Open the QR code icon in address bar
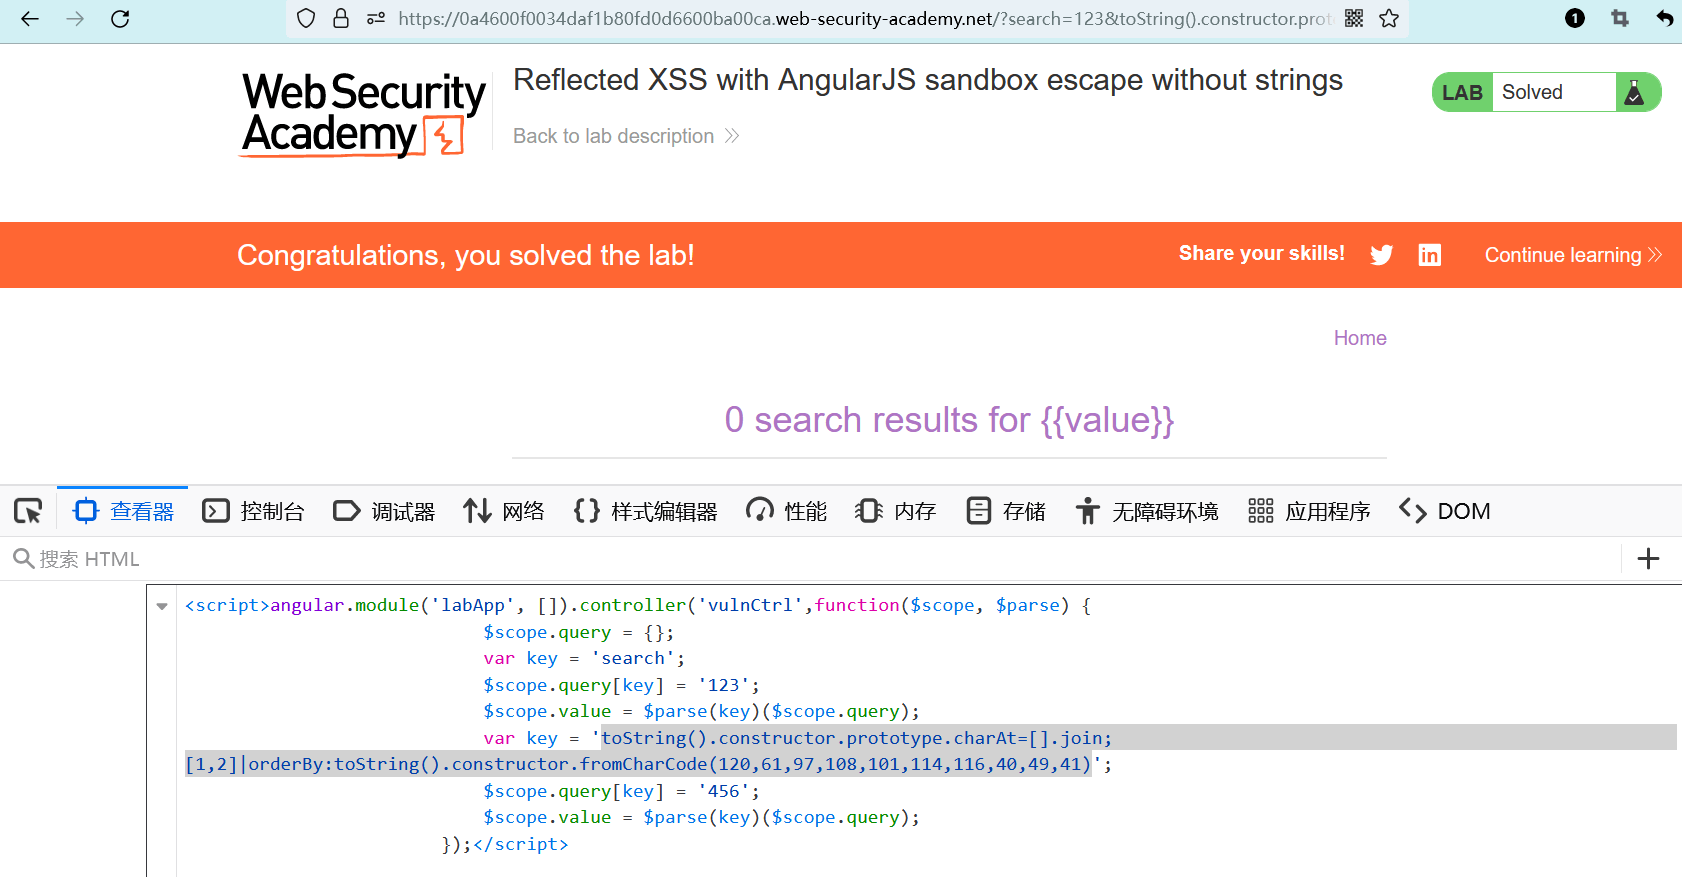 [x=1354, y=19]
